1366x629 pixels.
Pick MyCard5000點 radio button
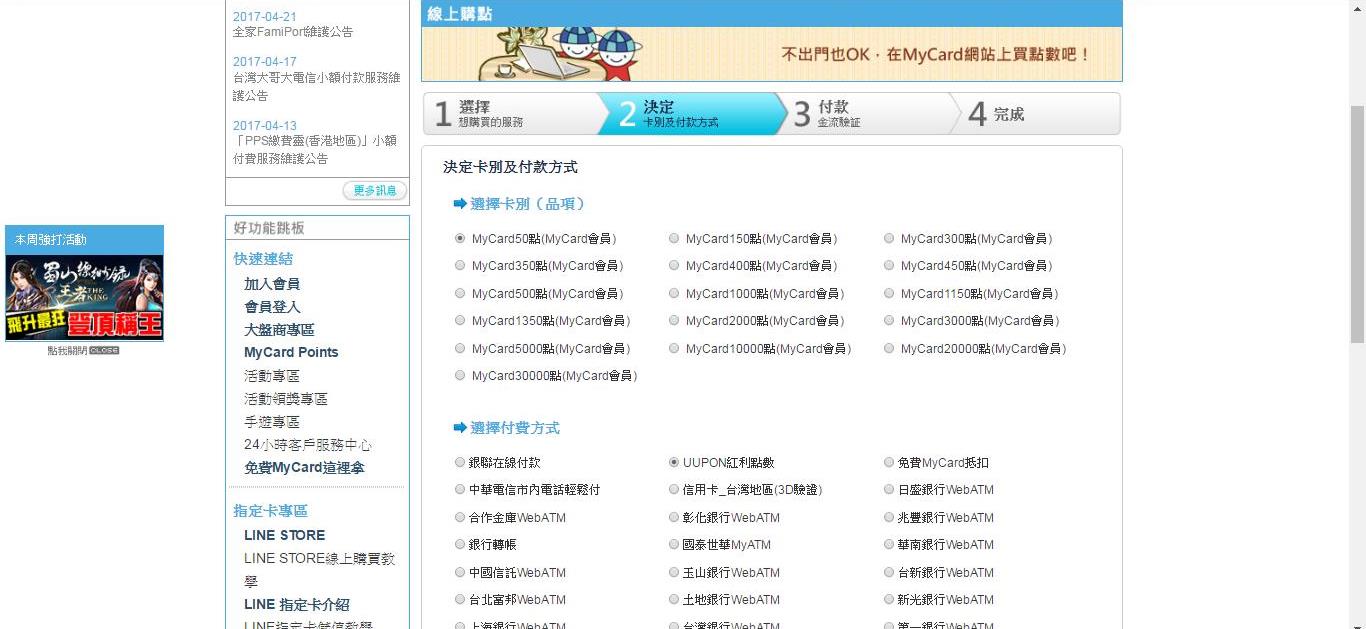460,349
